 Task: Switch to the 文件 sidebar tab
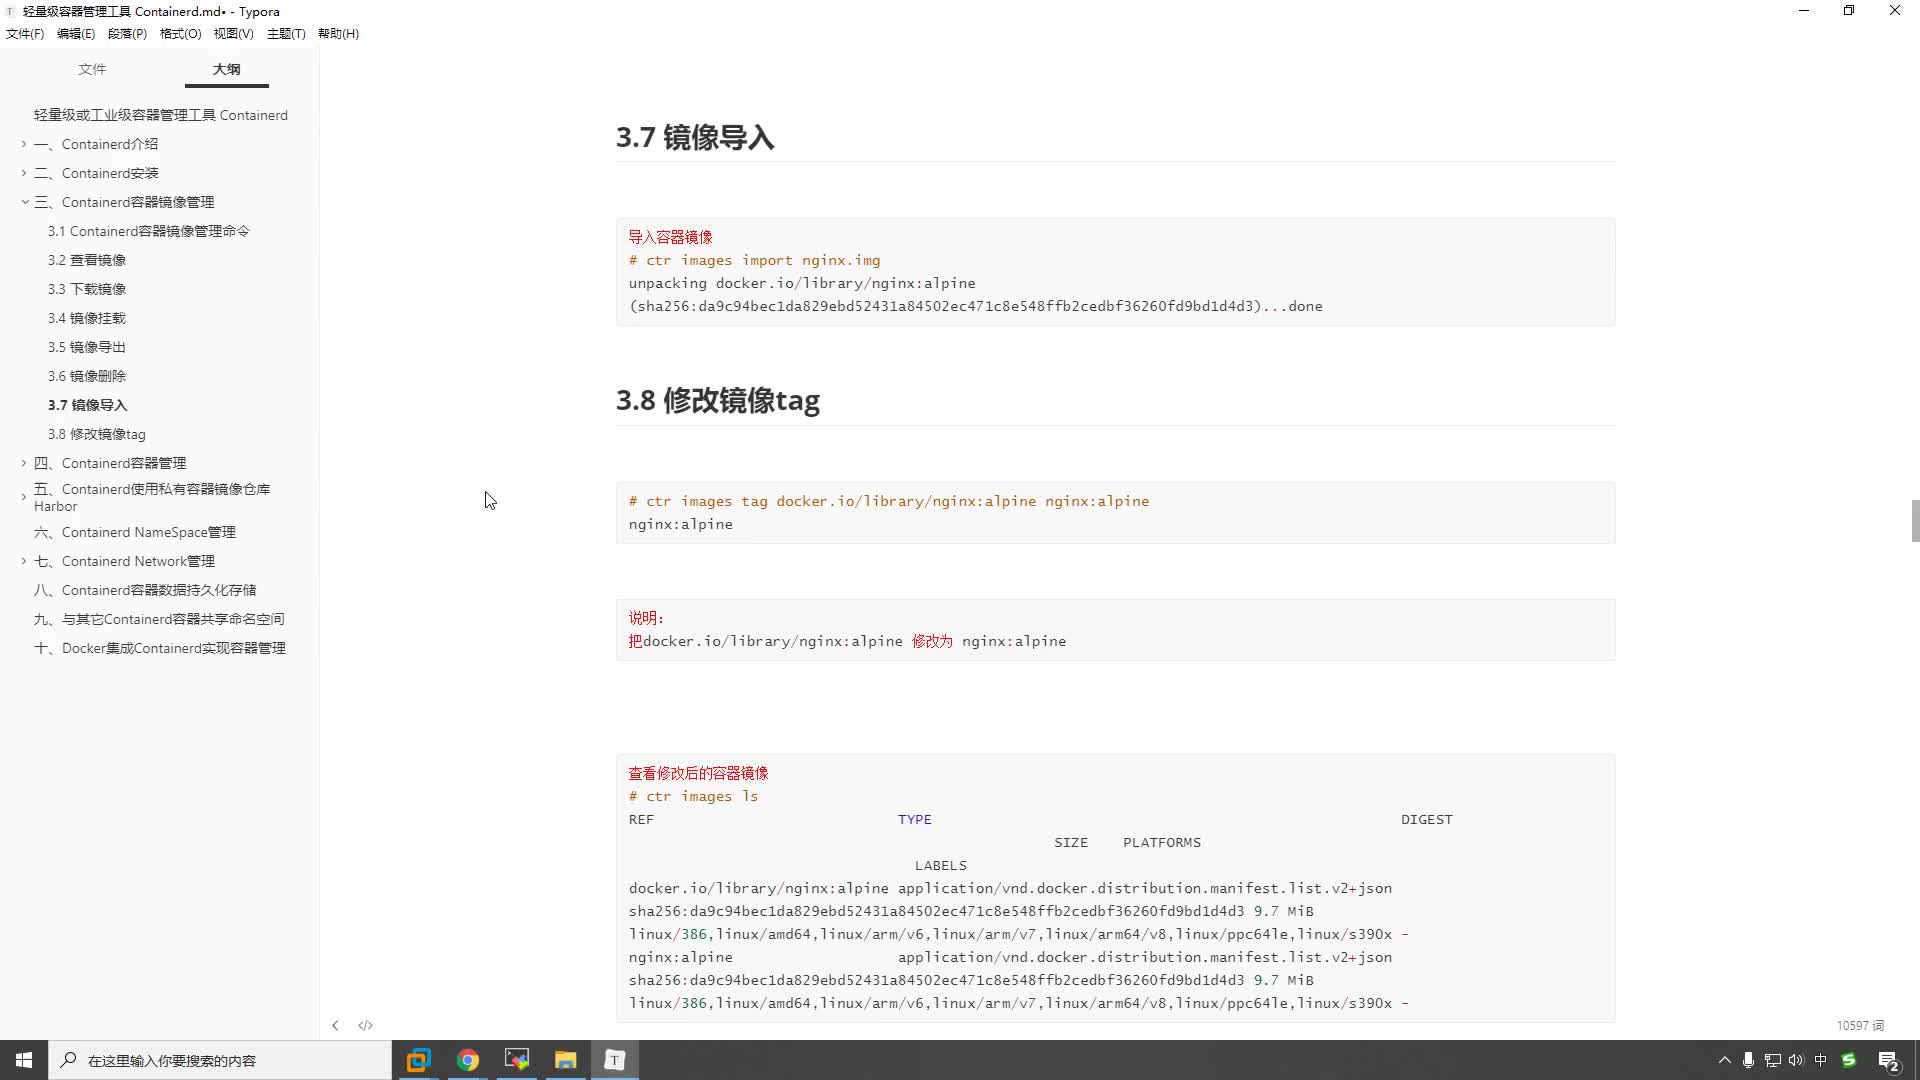(x=92, y=69)
